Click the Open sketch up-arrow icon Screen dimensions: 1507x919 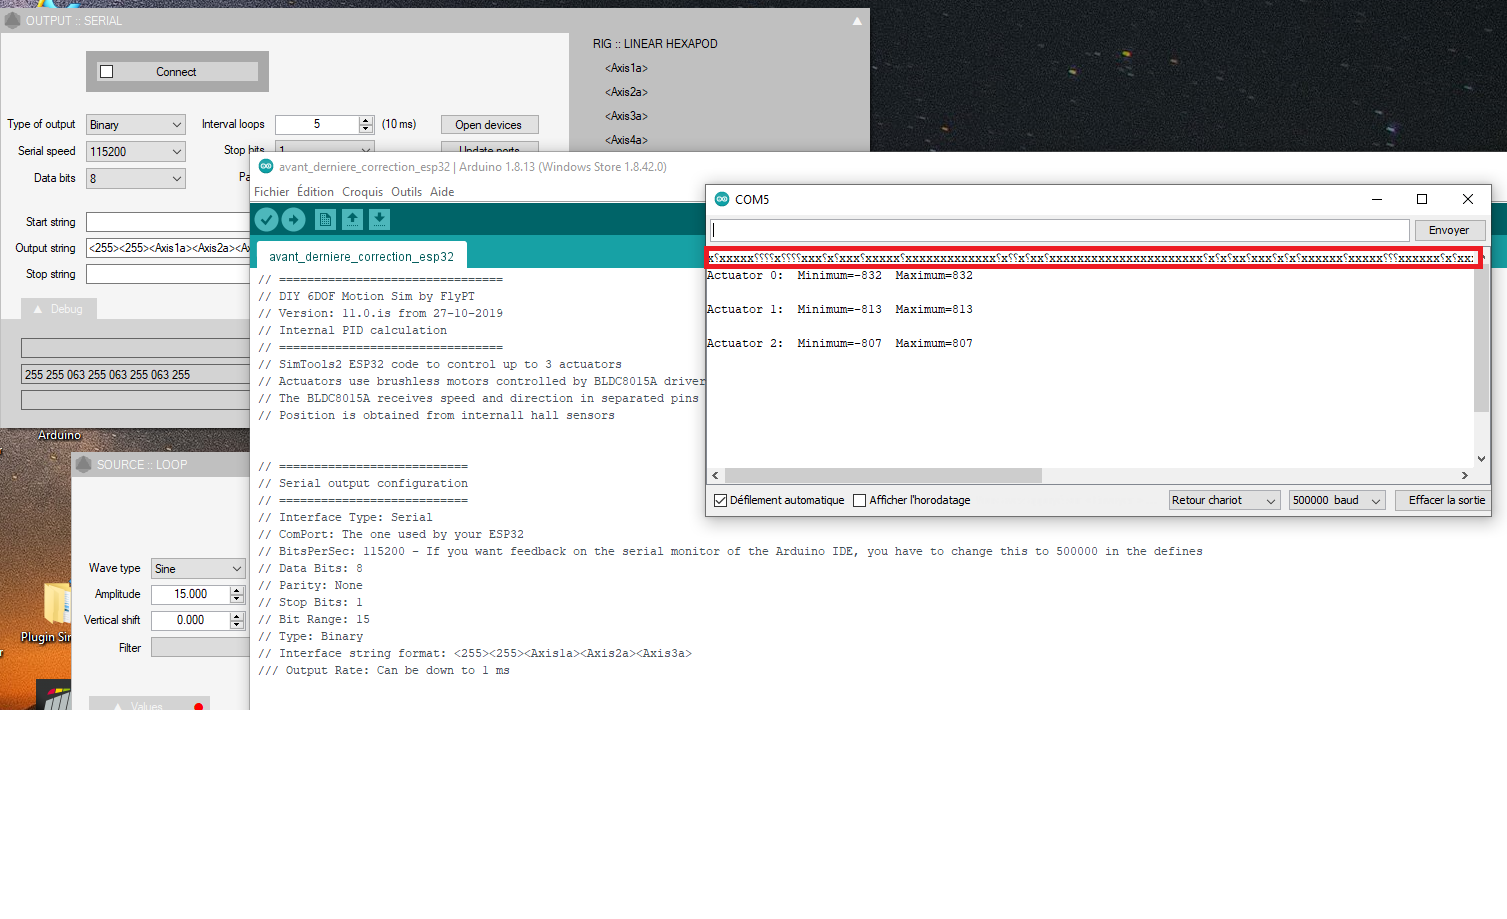click(352, 219)
